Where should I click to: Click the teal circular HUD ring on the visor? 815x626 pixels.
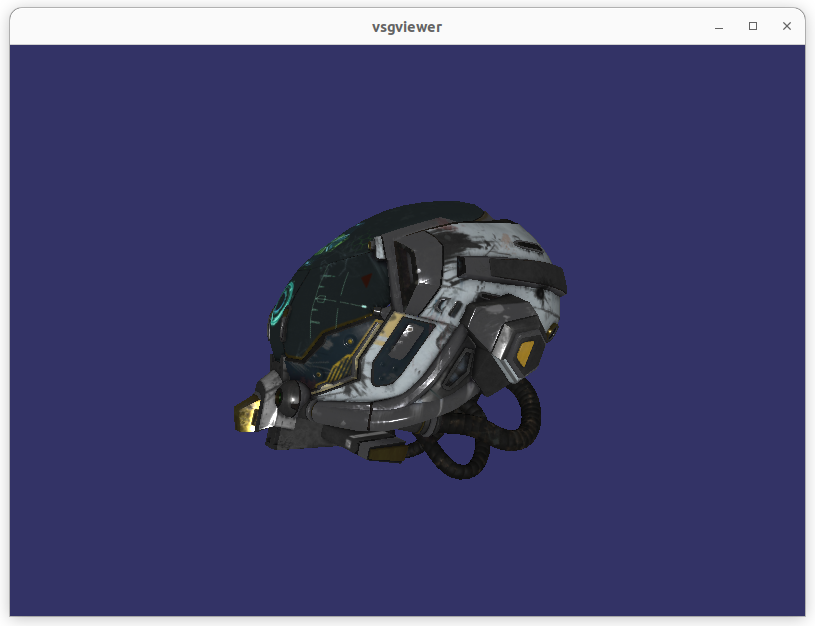coord(281,303)
